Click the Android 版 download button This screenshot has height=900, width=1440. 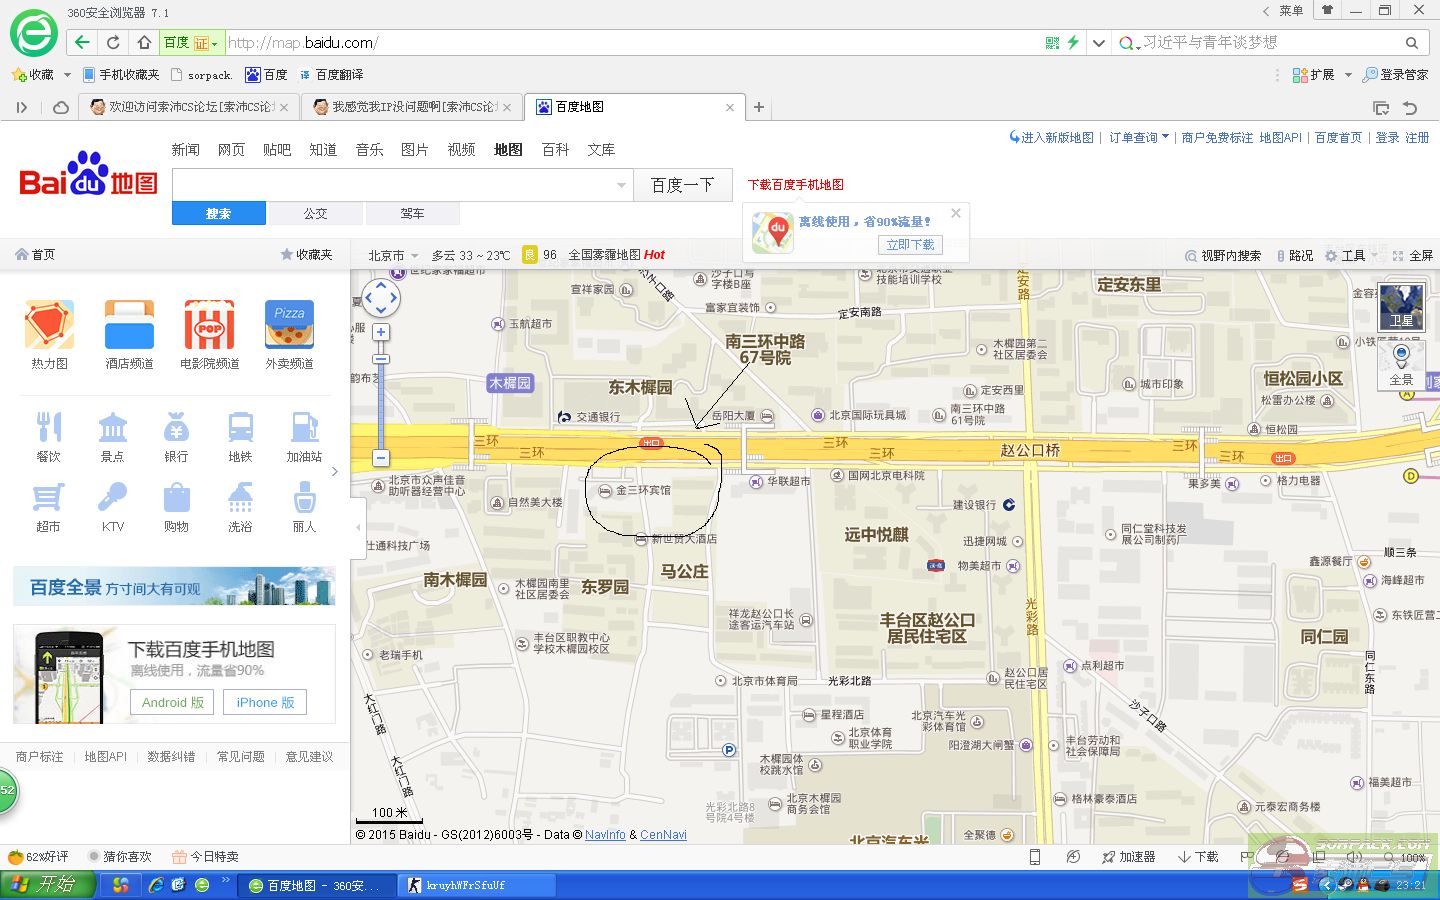click(x=172, y=702)
